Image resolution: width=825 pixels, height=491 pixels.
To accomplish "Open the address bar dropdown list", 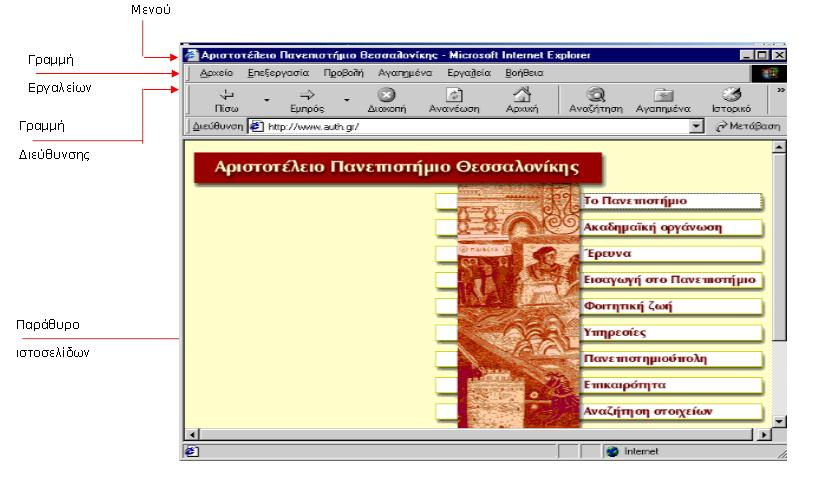I will tap(697, 126).
